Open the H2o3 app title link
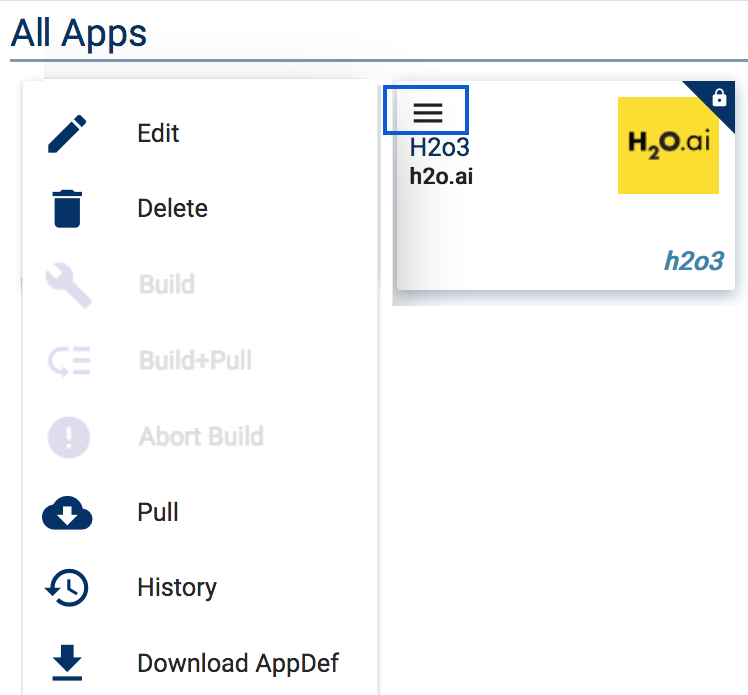Screen dimensions: 748x695 pos(439,147)
